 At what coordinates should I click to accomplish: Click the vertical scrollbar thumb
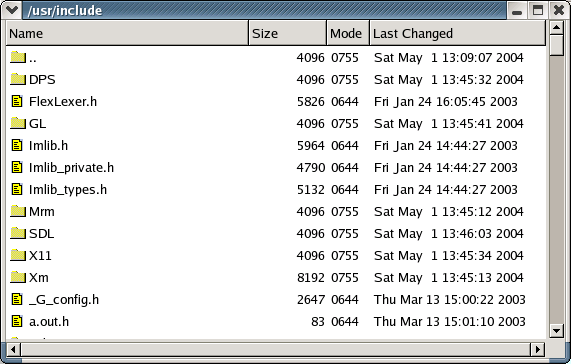[556, 45]
